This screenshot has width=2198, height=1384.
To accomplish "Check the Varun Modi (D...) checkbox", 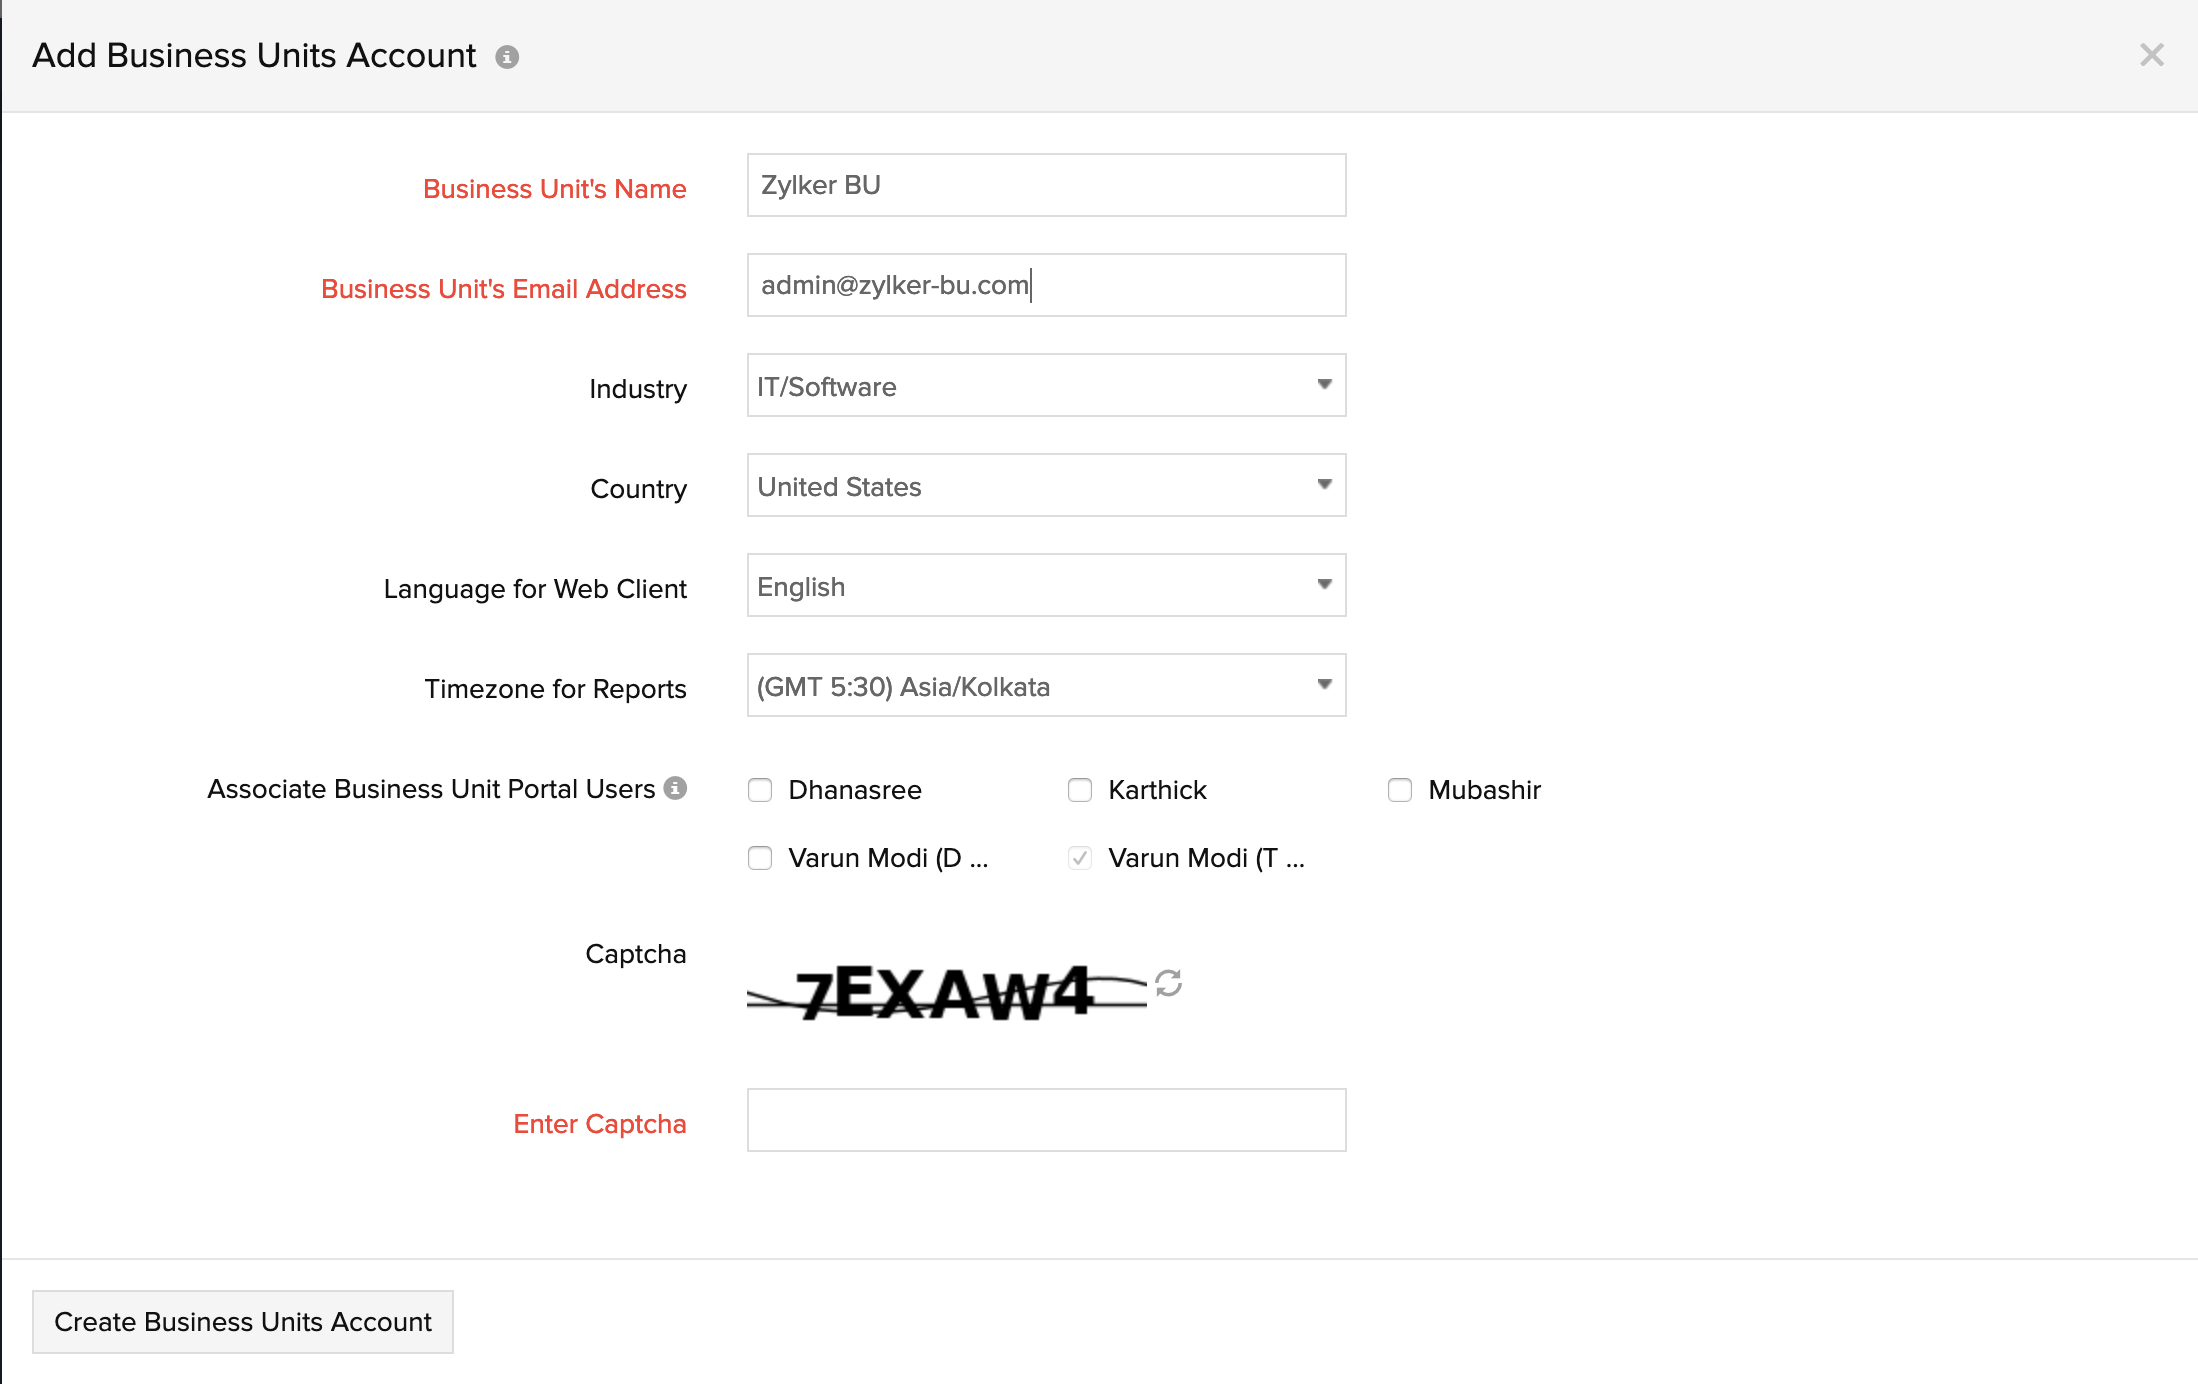I will pyautogui.click(x=760, y=858).
